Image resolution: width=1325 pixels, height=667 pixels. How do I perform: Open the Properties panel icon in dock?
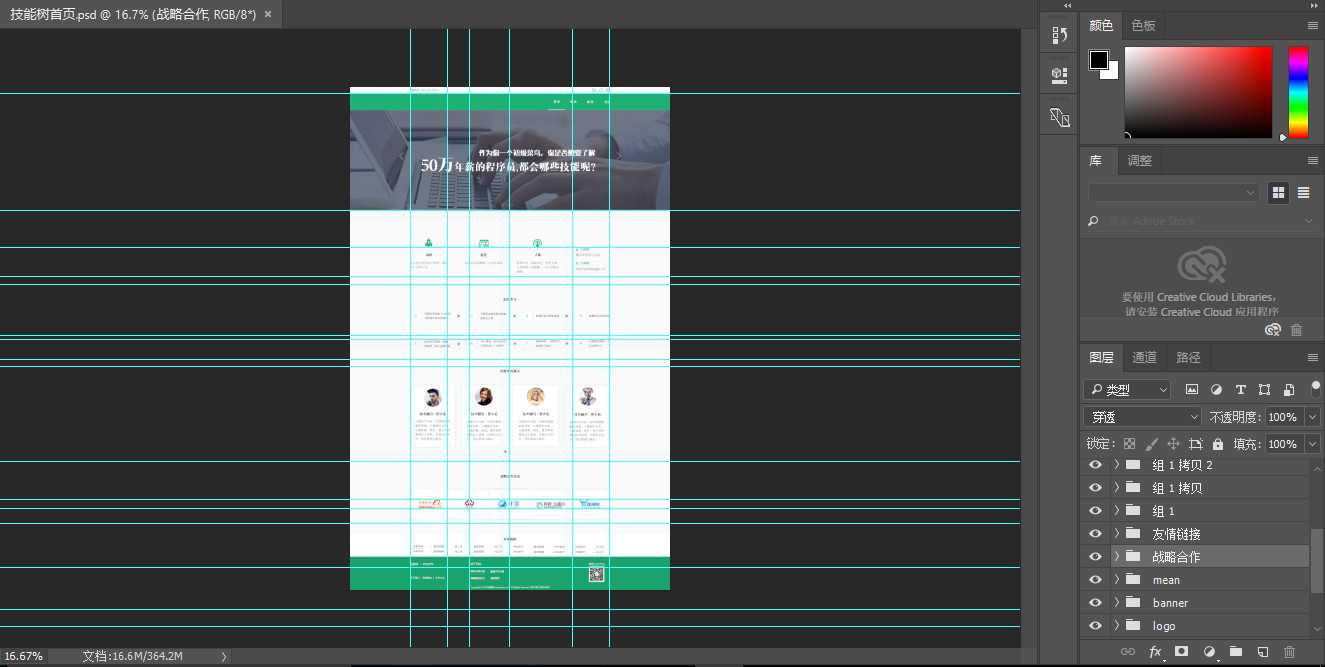coord(1060,75)
